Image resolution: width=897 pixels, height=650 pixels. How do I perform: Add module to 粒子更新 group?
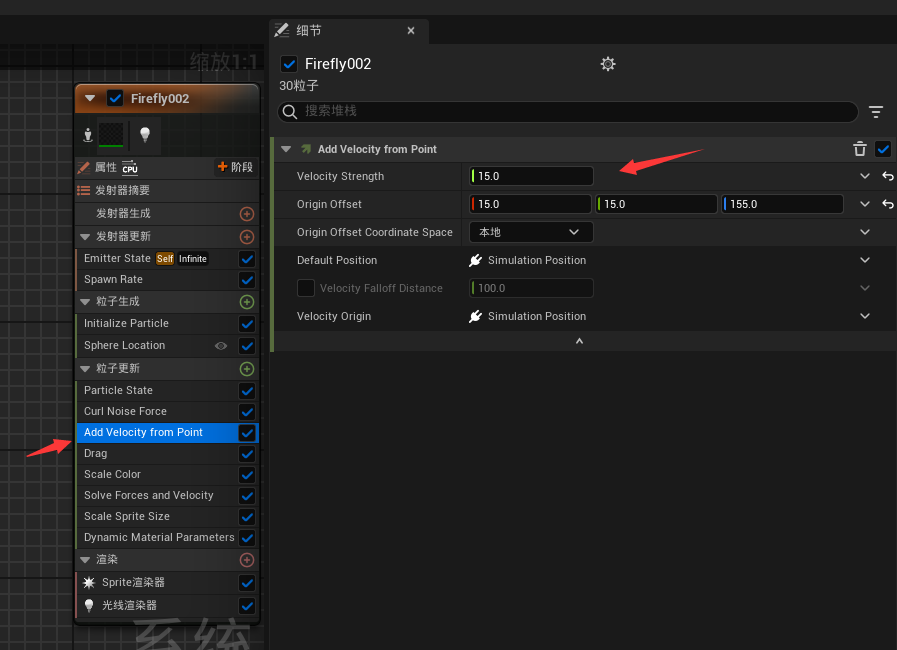click(247, 369)
